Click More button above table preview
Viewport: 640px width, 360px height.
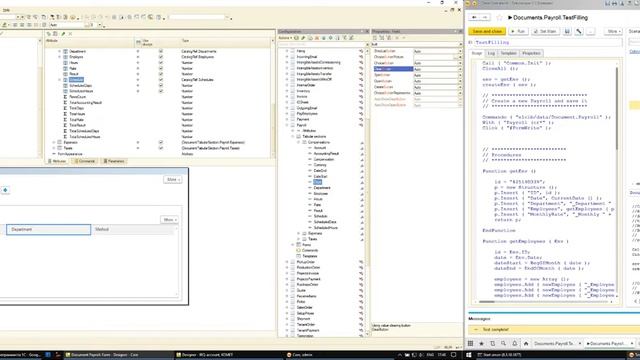(169, 220)
